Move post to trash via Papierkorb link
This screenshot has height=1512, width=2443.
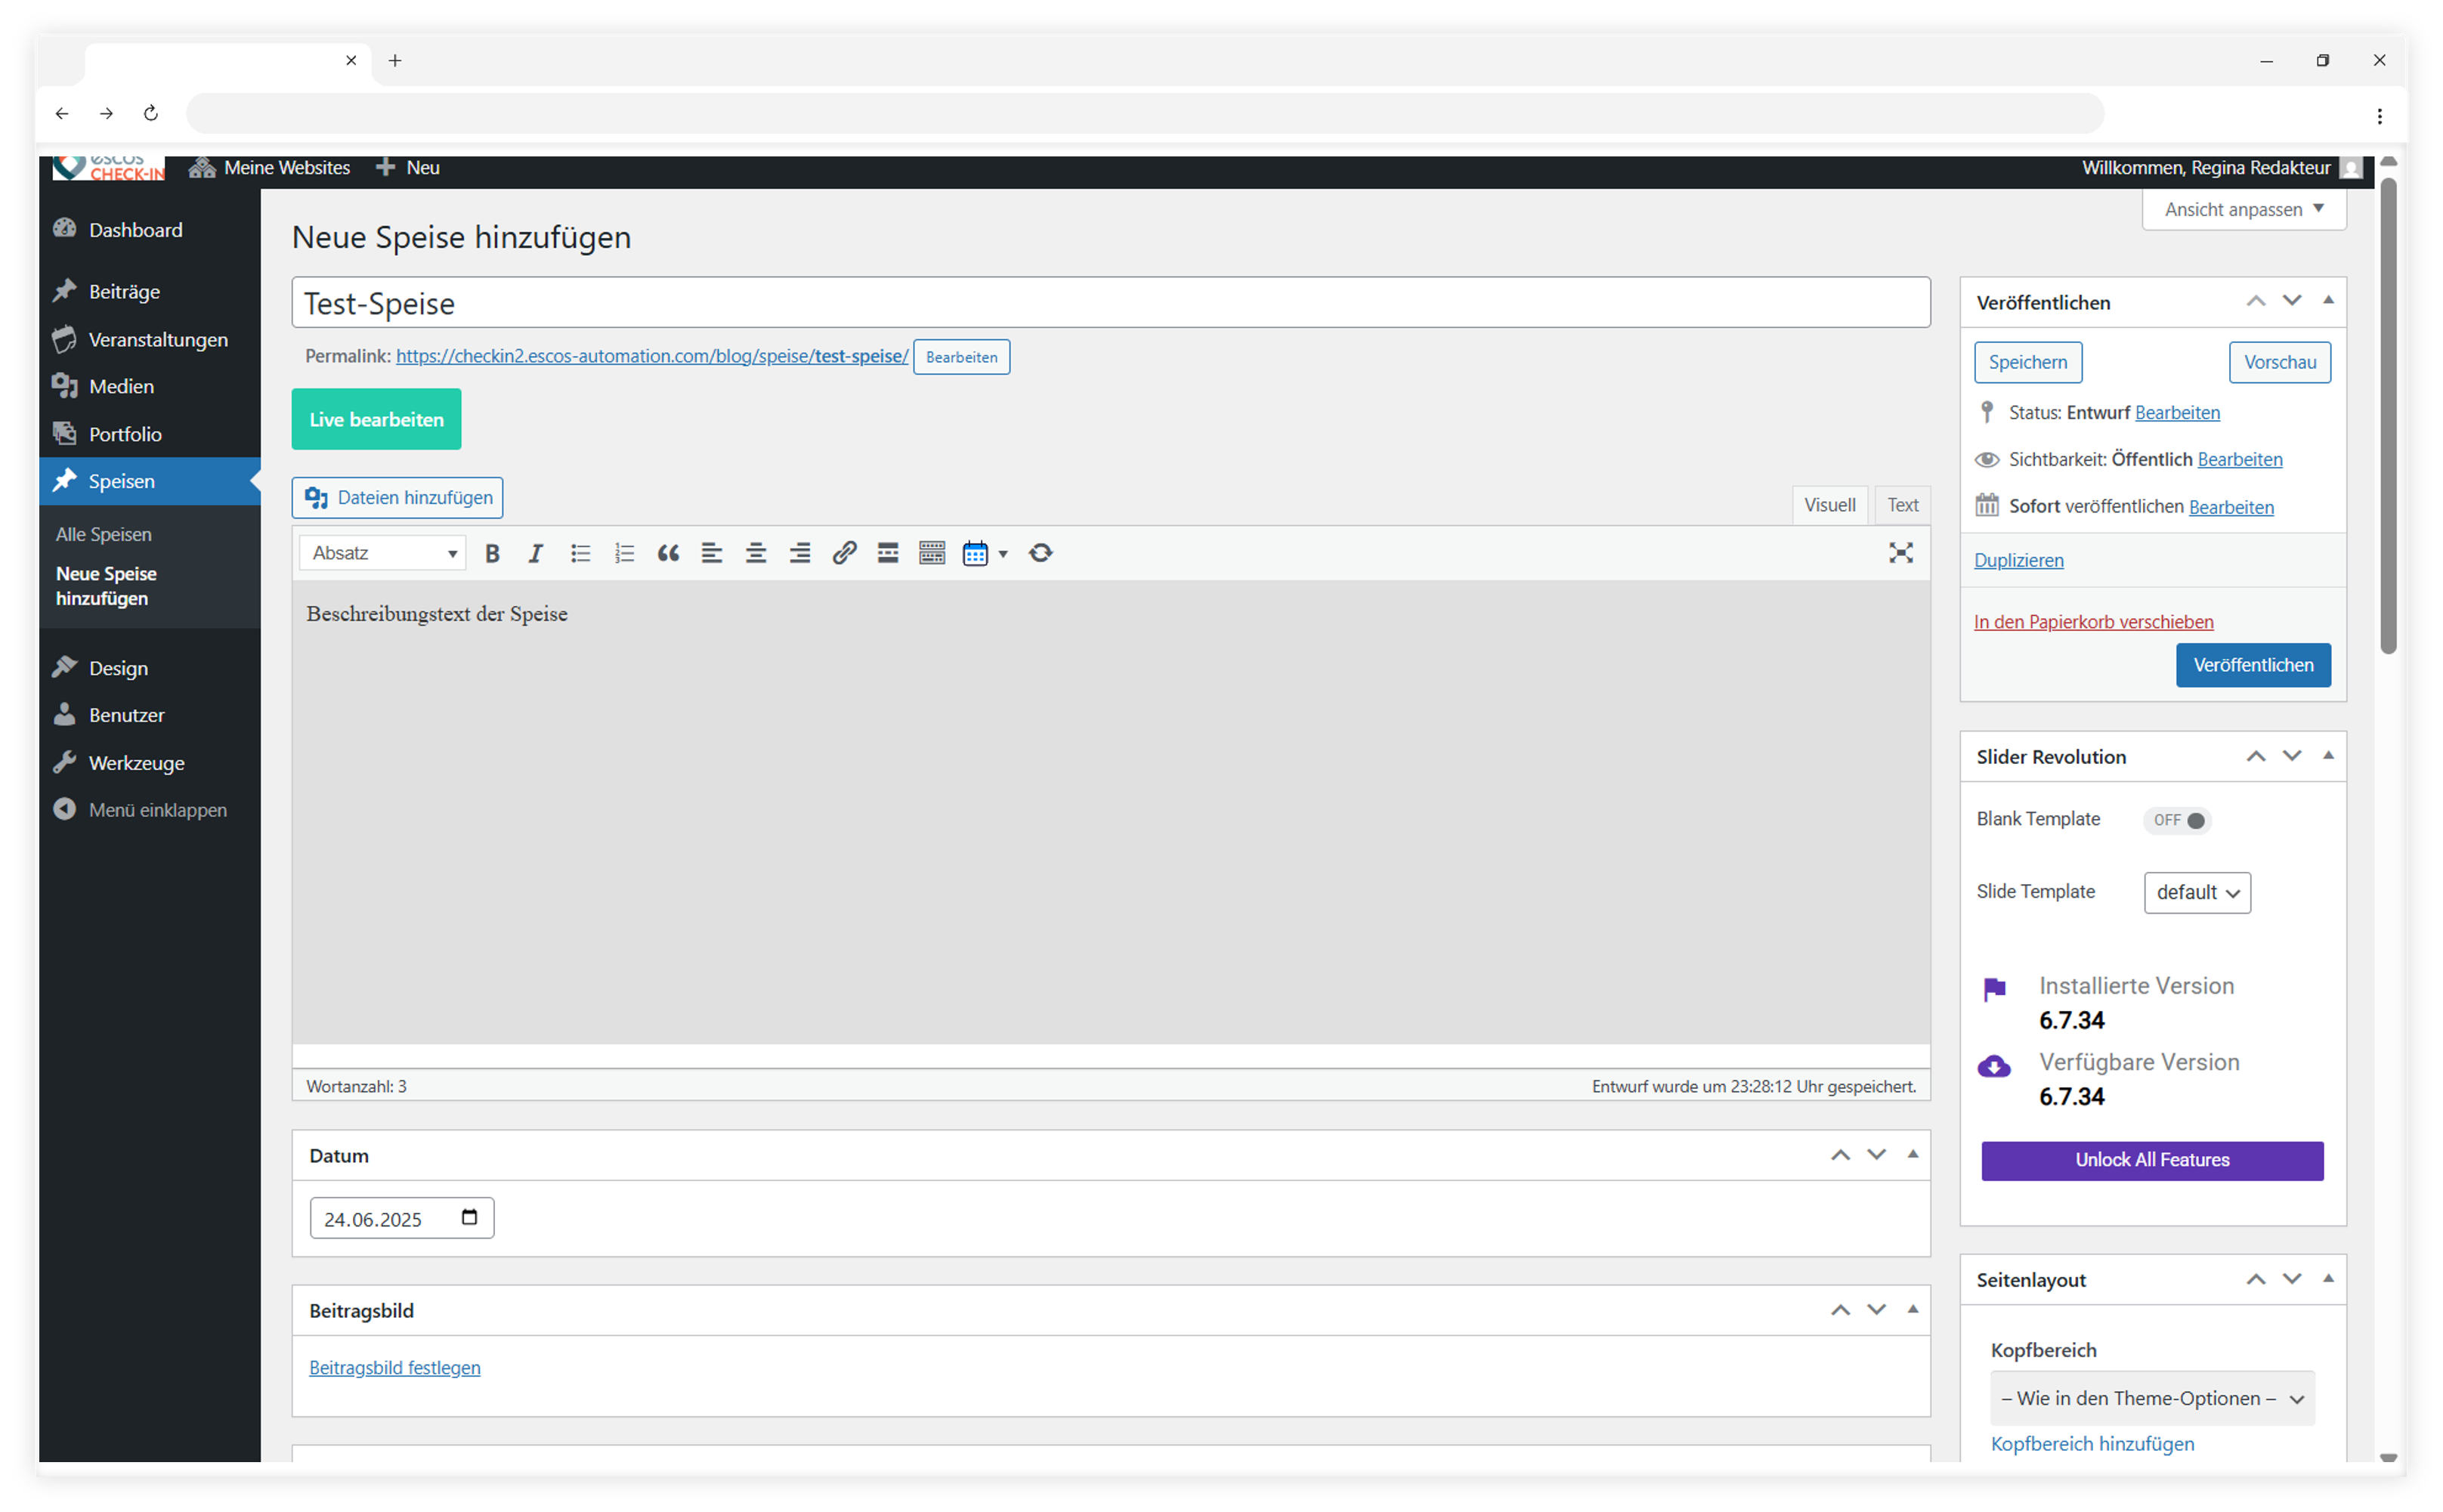(2094, 622)
